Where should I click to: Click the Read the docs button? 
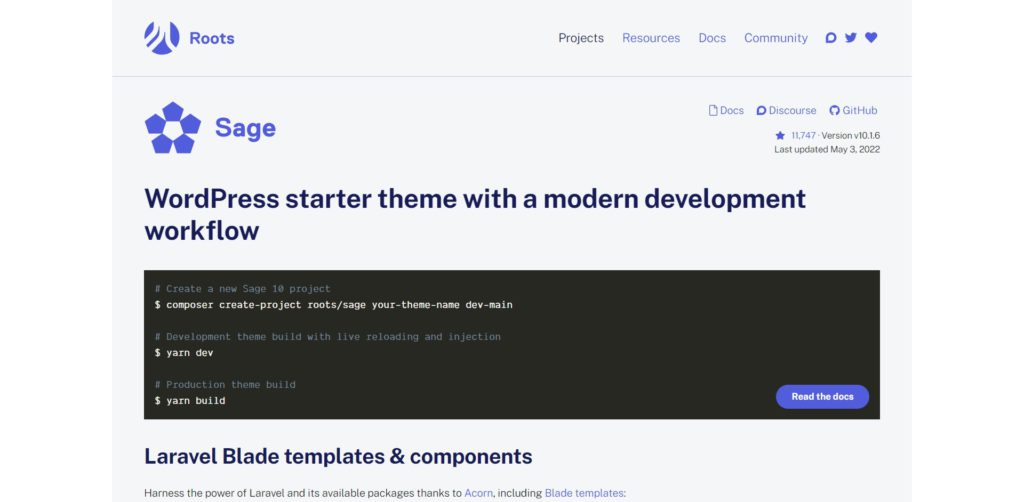pyautogui.click(x=822, y=396)
